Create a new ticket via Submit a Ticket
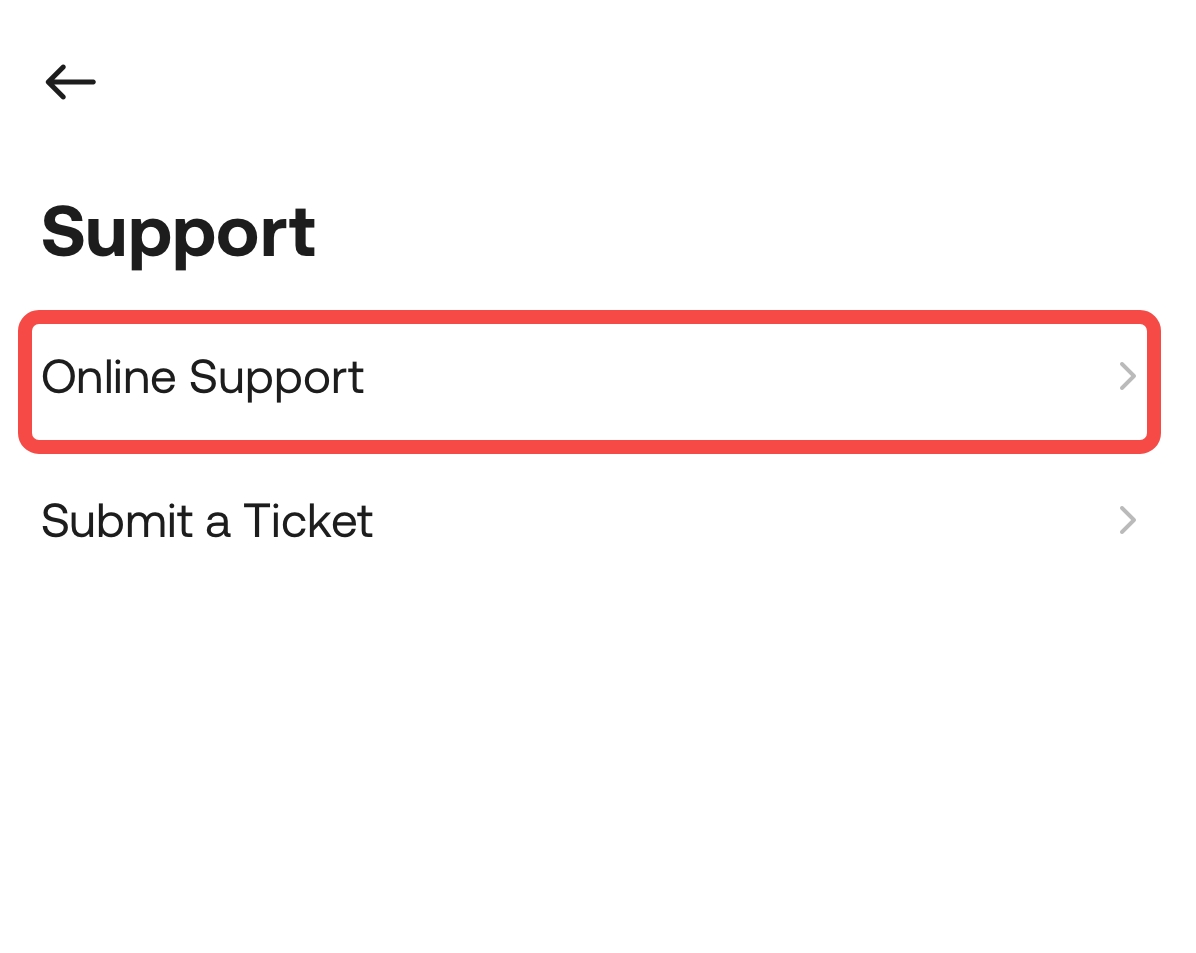Viewport: 1196px width, 953px height. point(590,521)
